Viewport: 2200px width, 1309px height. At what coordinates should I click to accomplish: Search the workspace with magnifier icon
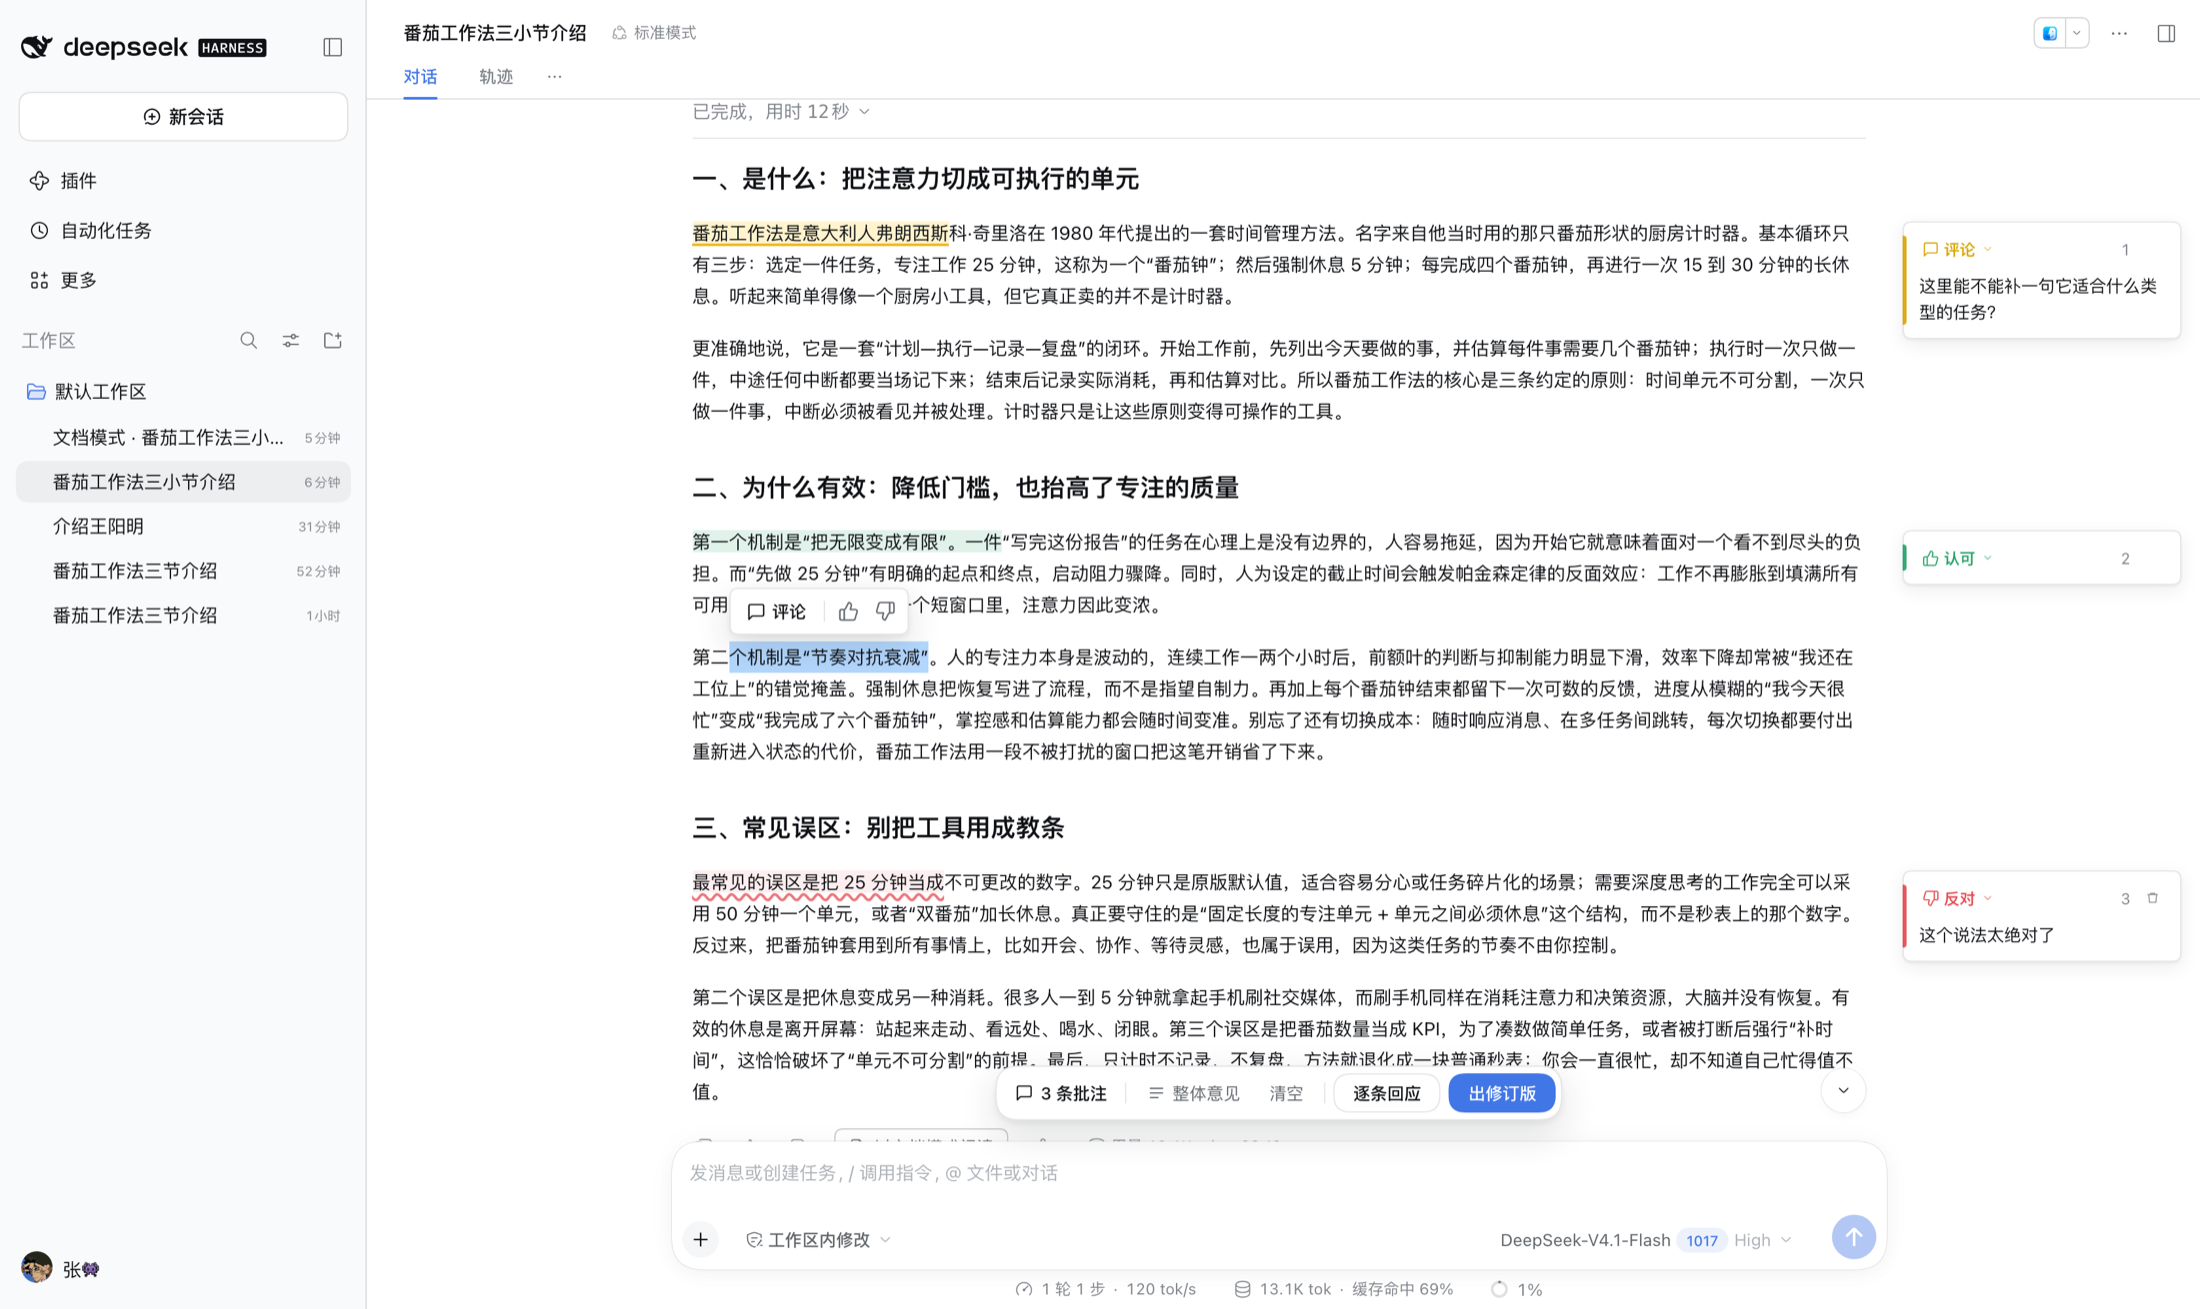tap(248, 341)
